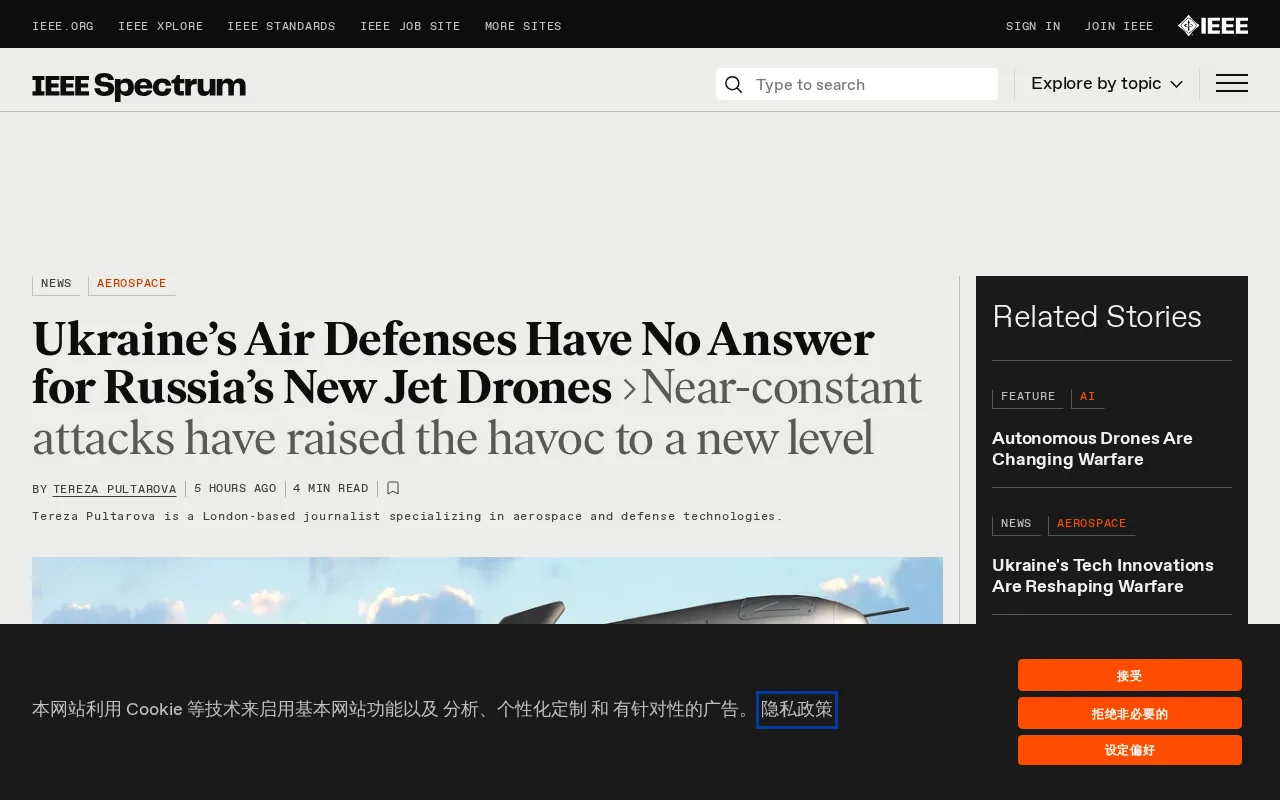Open IEEE XPLORE site link
This screenshot has width=1280, height=800.
tap(161, 27)
